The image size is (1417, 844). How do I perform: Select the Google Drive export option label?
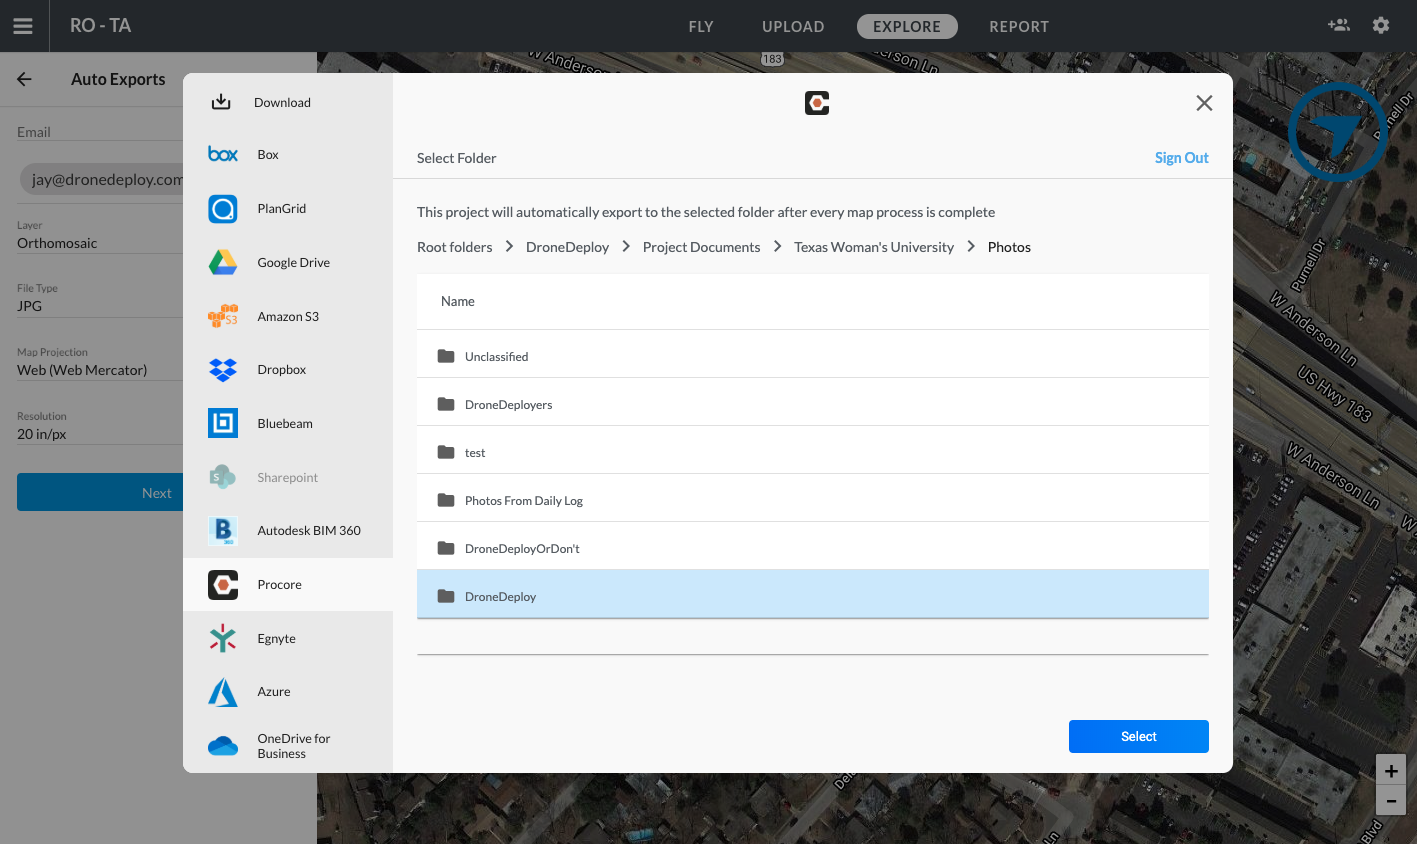[x=293, y=262]
